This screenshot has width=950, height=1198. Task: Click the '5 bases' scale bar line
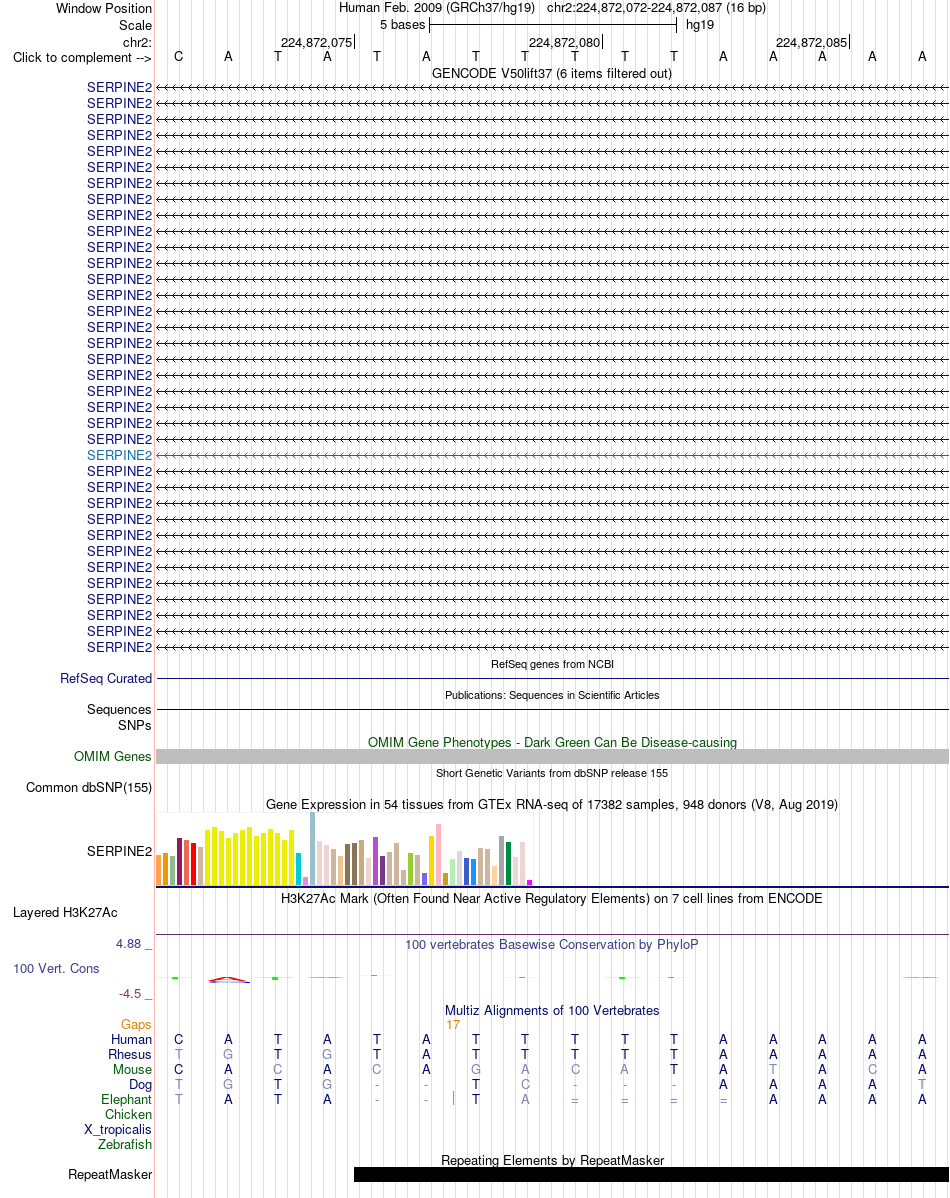click(x=553, y=25)
